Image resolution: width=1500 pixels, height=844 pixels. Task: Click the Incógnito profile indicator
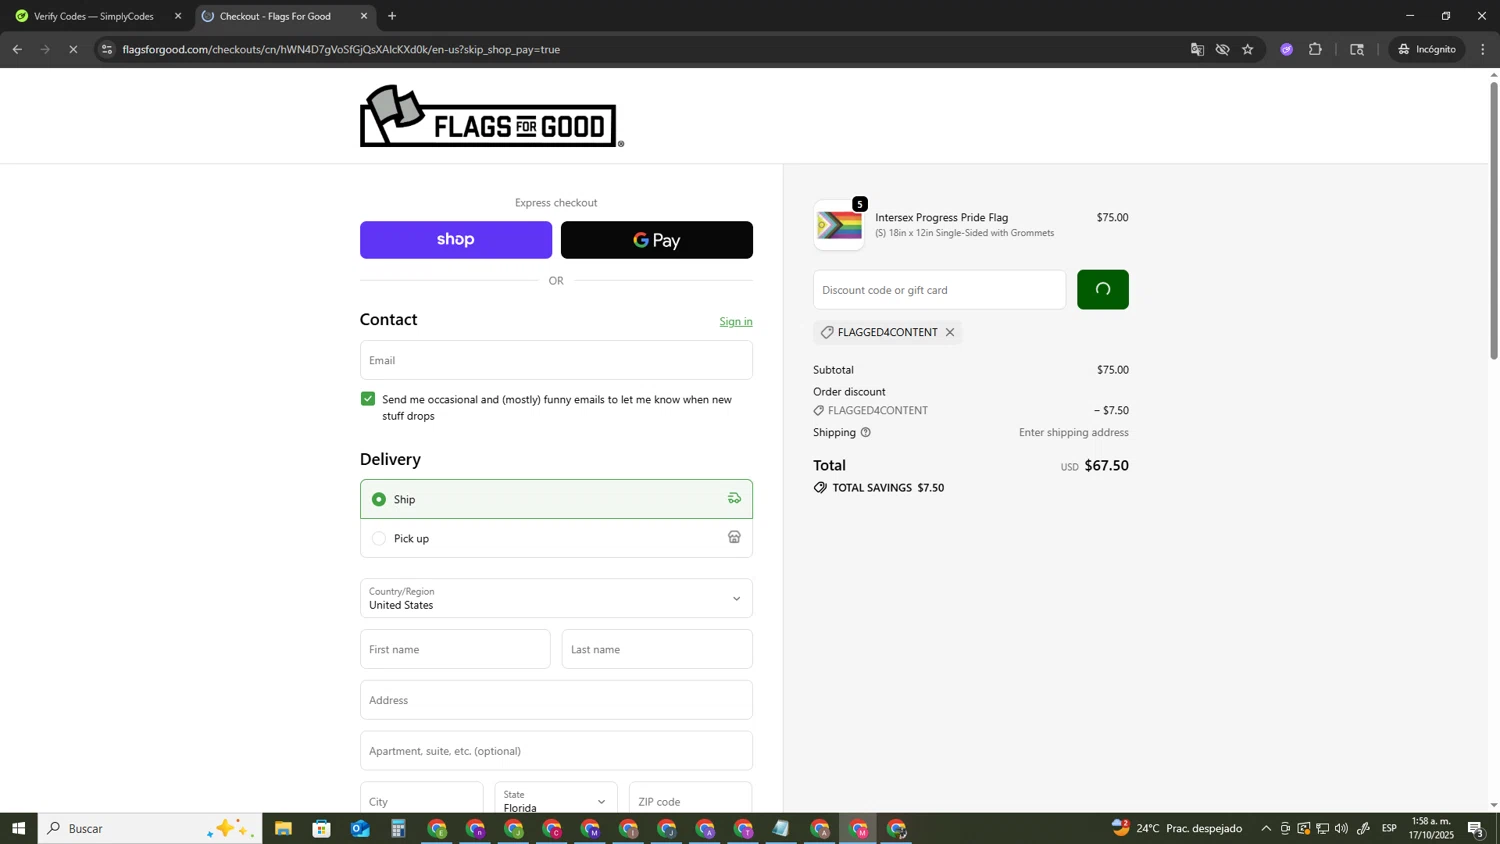(x=1427, y=49)
